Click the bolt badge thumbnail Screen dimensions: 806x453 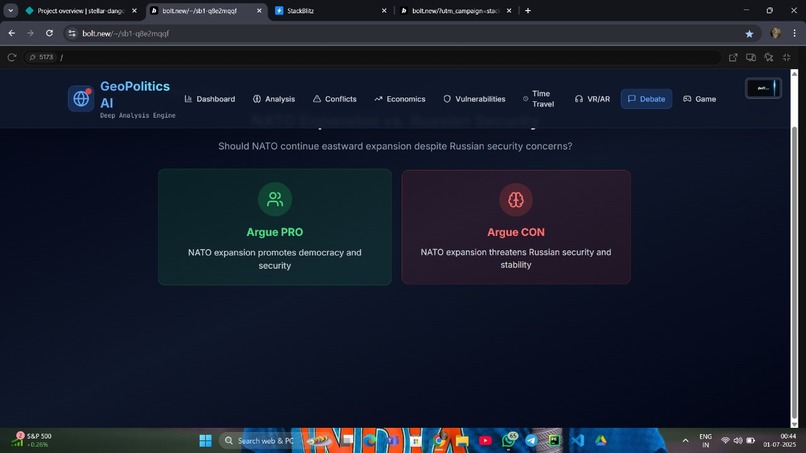[x=763, y=88]
